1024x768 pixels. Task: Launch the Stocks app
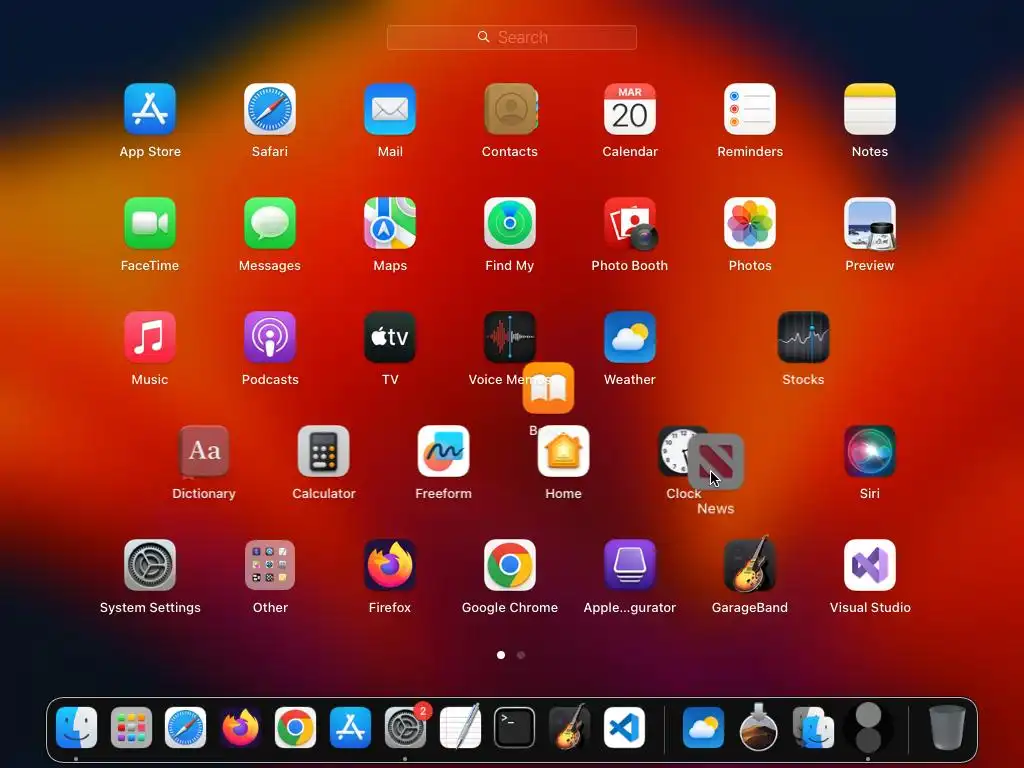click(x=803, y=337)
